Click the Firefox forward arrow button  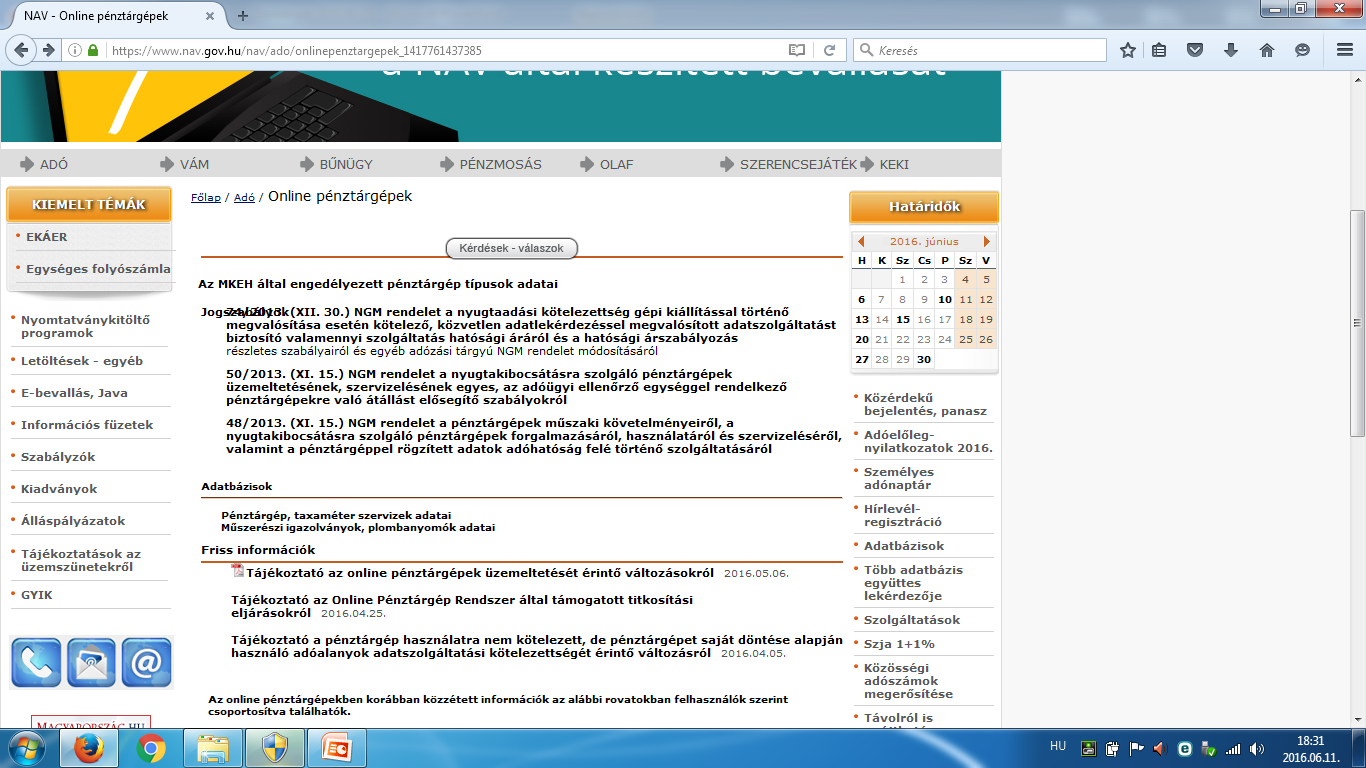[48, 50]
